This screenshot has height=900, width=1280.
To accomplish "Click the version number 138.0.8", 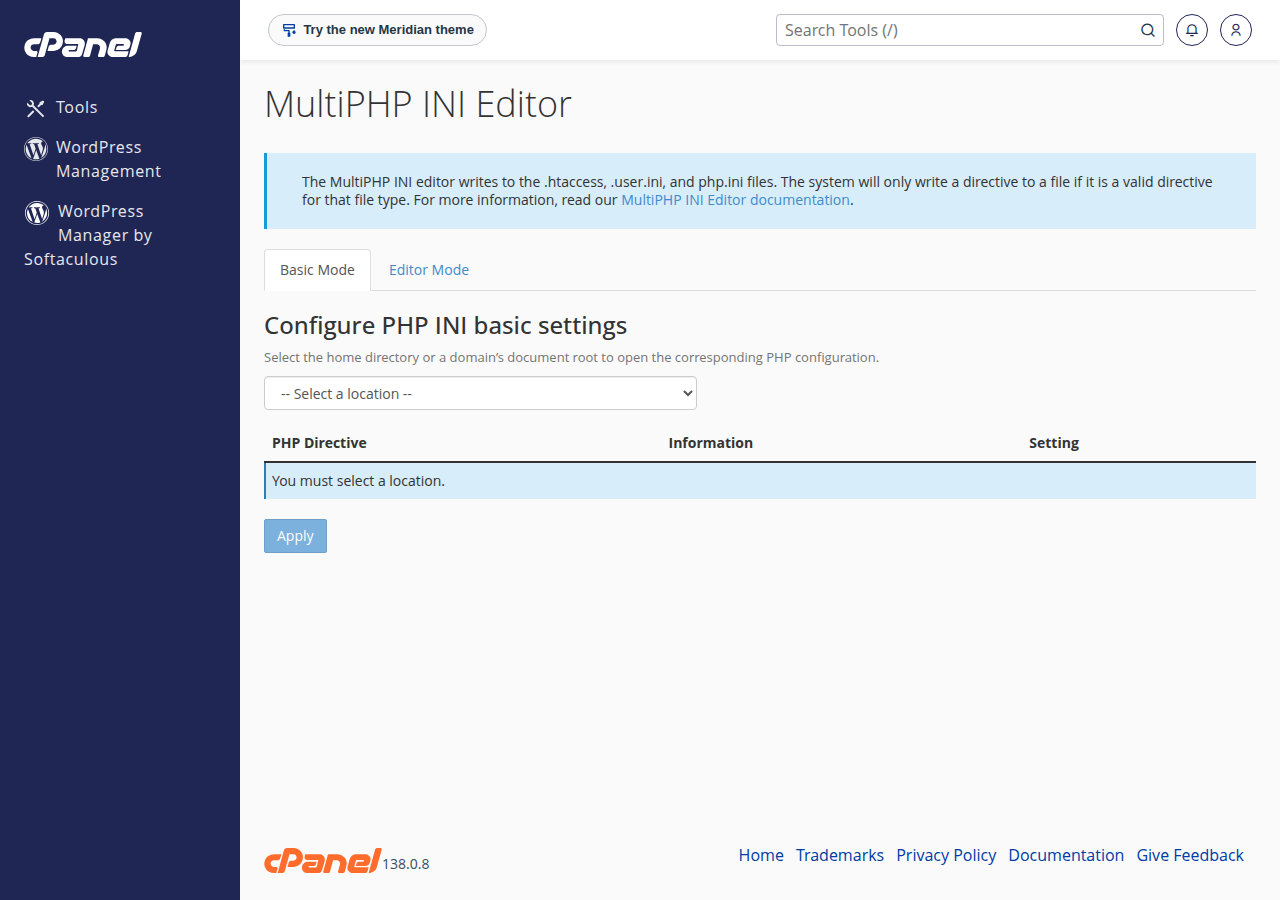I will pos(406,864).
